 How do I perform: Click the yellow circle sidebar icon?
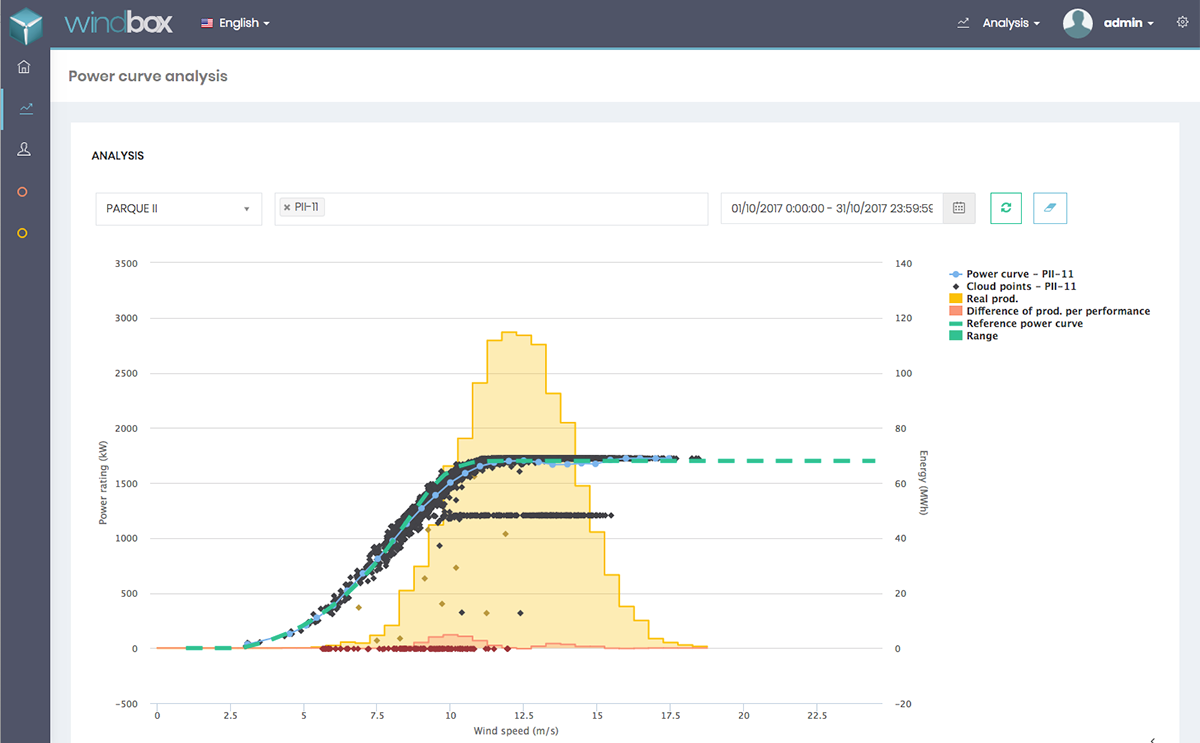coord(23,233)
